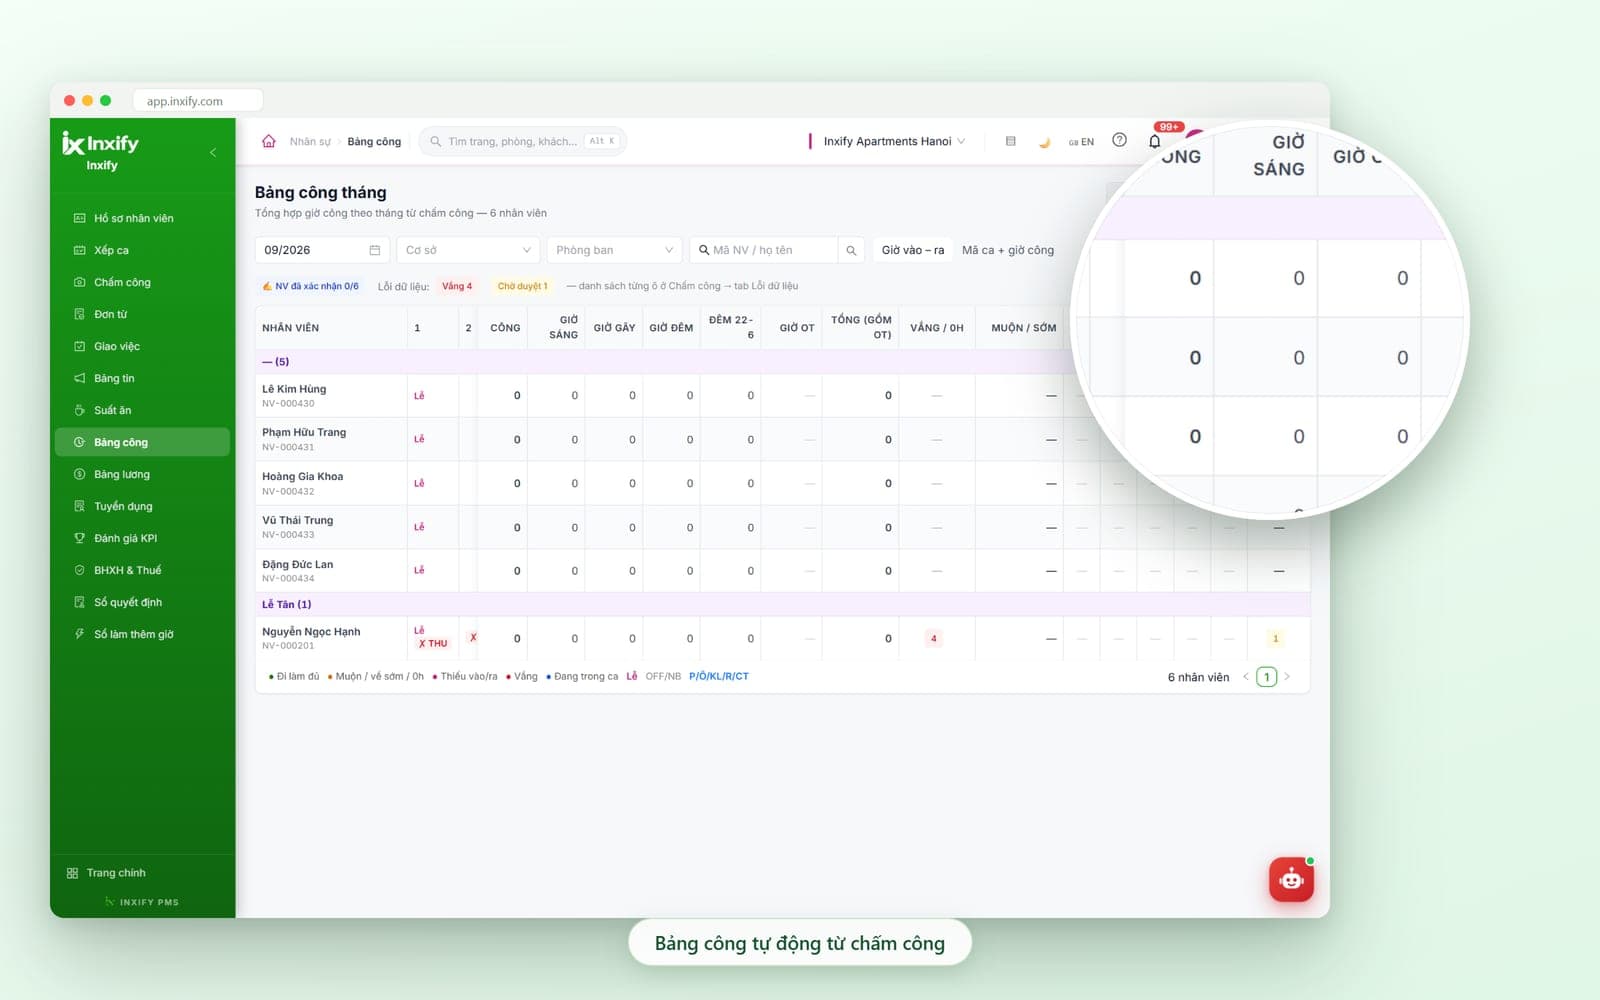This screenshot has height=1000, width=1600.
Task: Click the Sổ làm thêm giờ icon
Action: click(79, 634)
